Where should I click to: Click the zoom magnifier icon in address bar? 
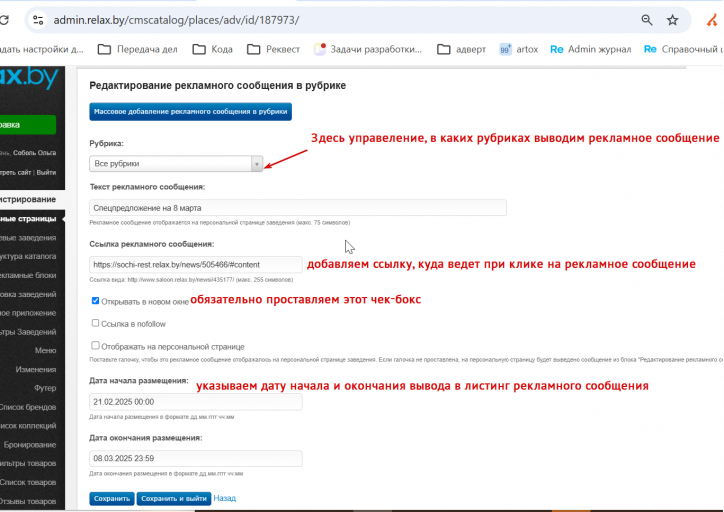click(647, 20)
